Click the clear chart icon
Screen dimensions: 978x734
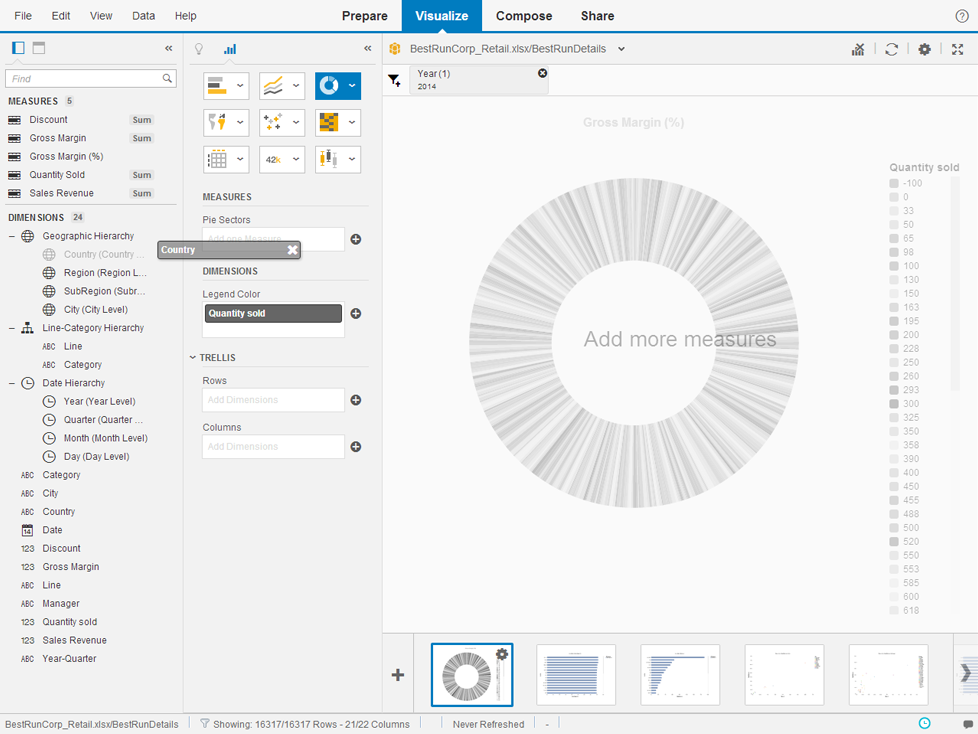coord(858,49)
